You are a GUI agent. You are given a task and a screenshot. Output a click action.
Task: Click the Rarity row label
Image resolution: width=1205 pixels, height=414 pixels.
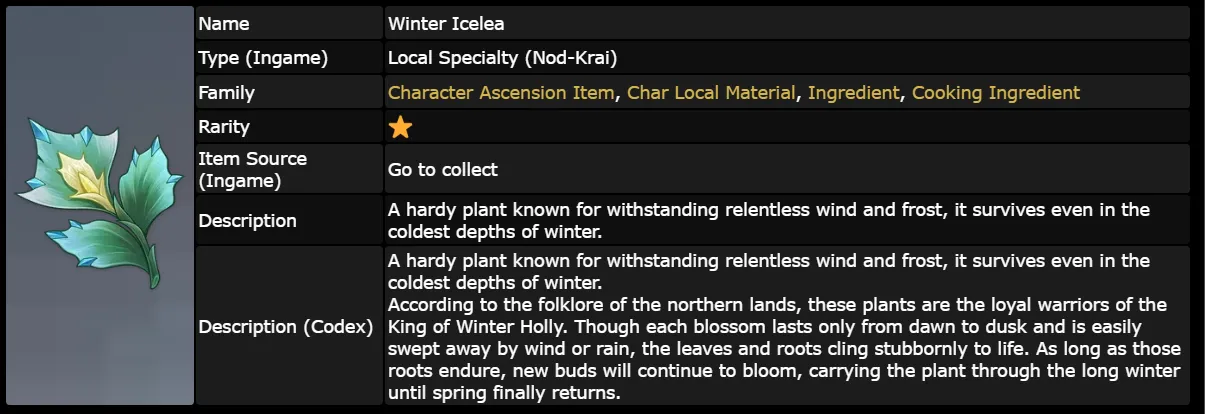pyautogui.click(x=224, y=127)
